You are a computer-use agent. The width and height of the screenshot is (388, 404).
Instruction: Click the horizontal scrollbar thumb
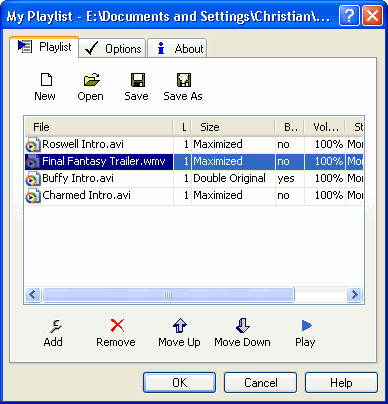168,295
